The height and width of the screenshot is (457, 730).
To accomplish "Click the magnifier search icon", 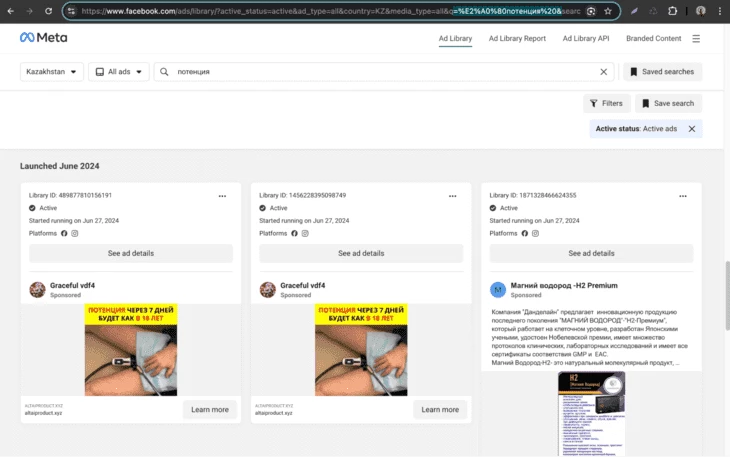I will (x=164, y=72).
